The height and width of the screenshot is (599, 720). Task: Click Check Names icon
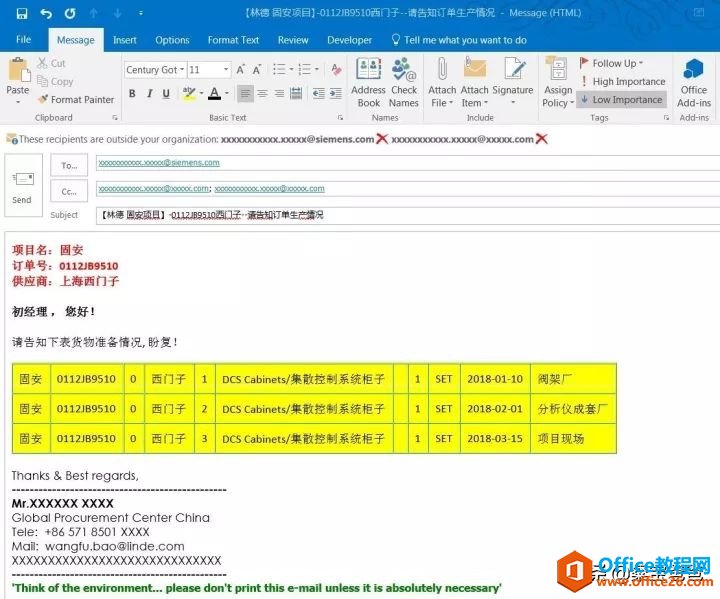(404, 83)
